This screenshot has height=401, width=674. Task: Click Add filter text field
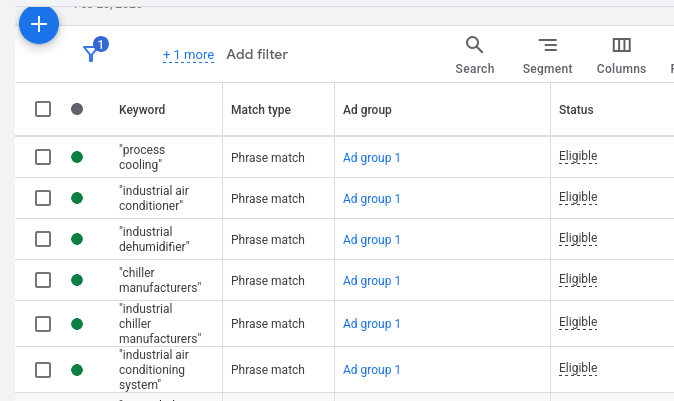[257, 55]
